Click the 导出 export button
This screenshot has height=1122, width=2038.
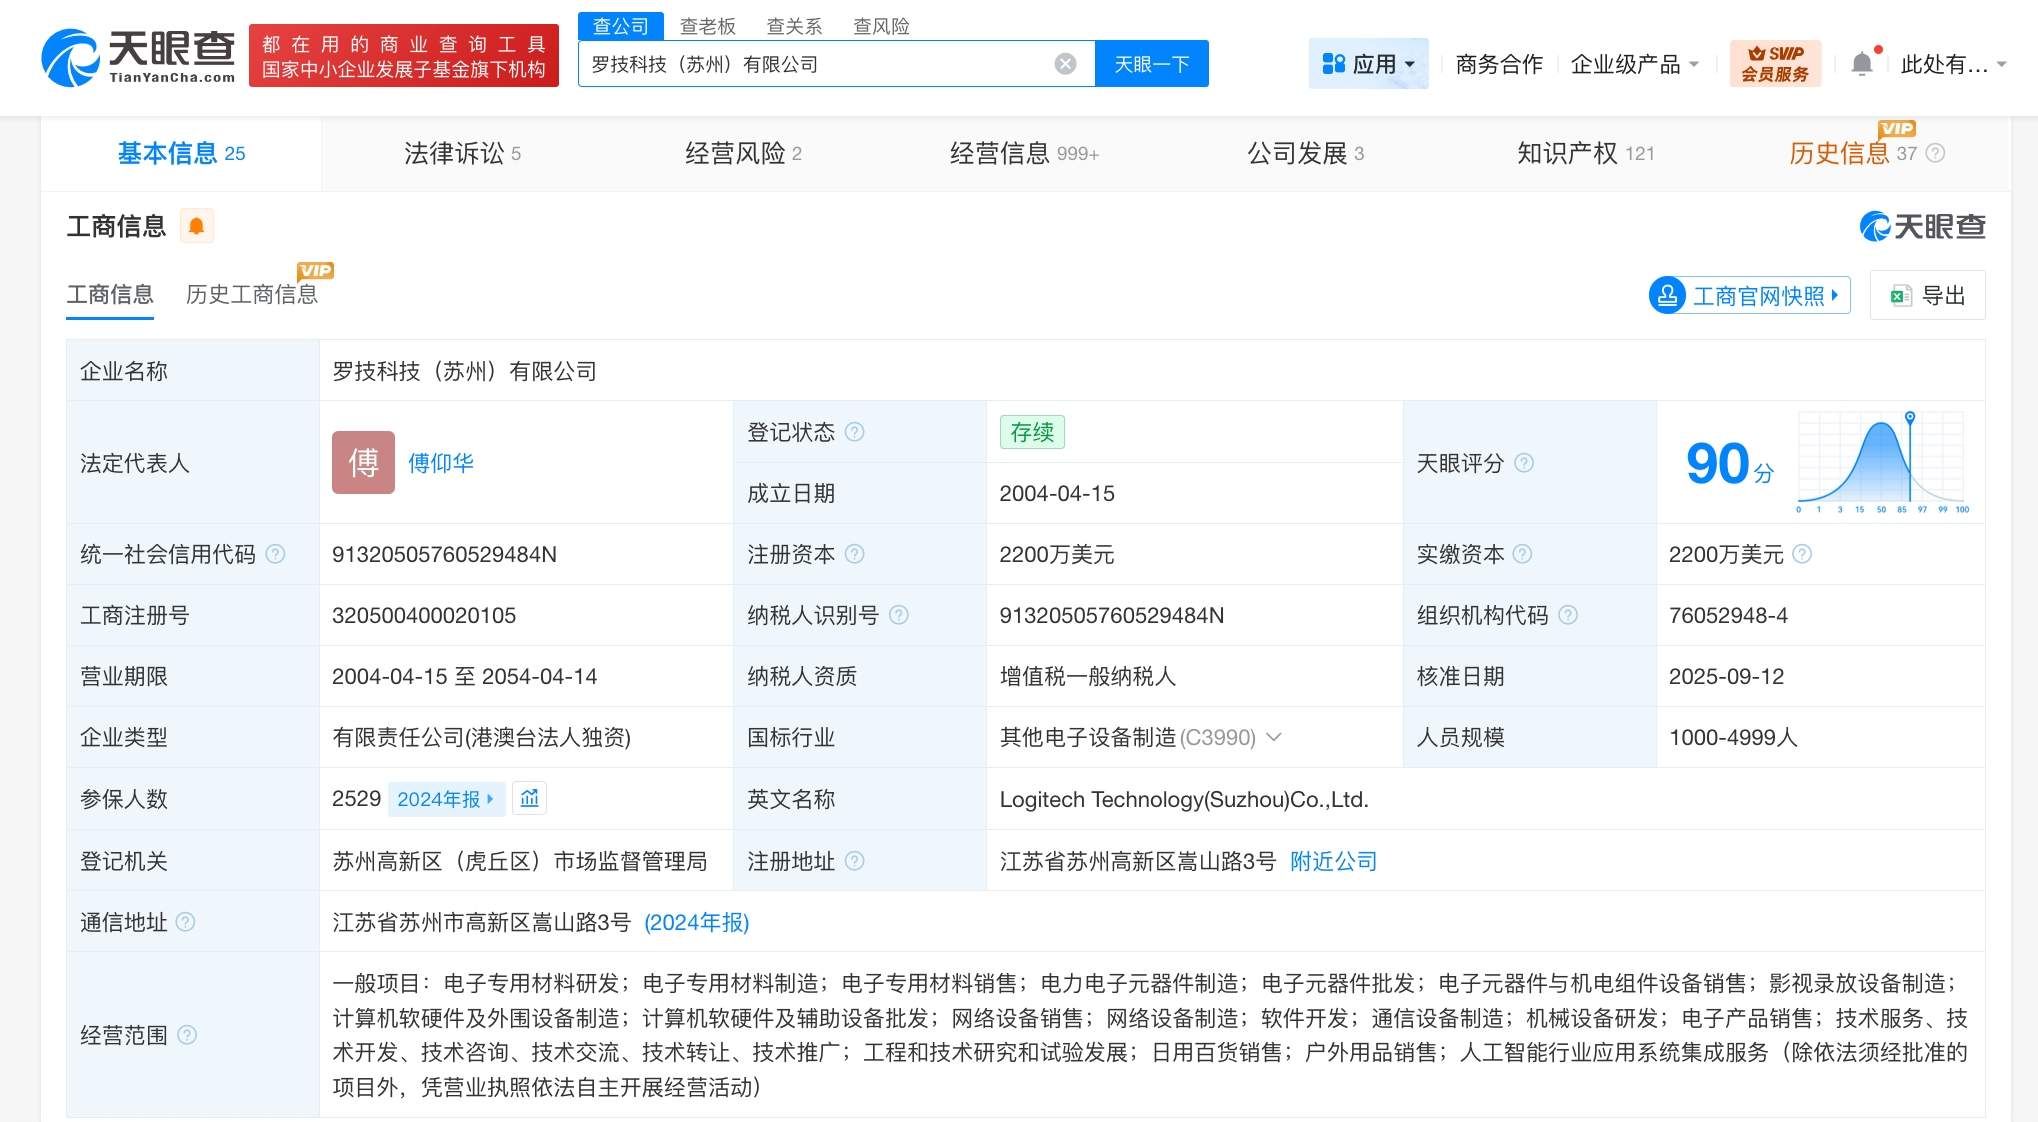(x=1928, y=295)
